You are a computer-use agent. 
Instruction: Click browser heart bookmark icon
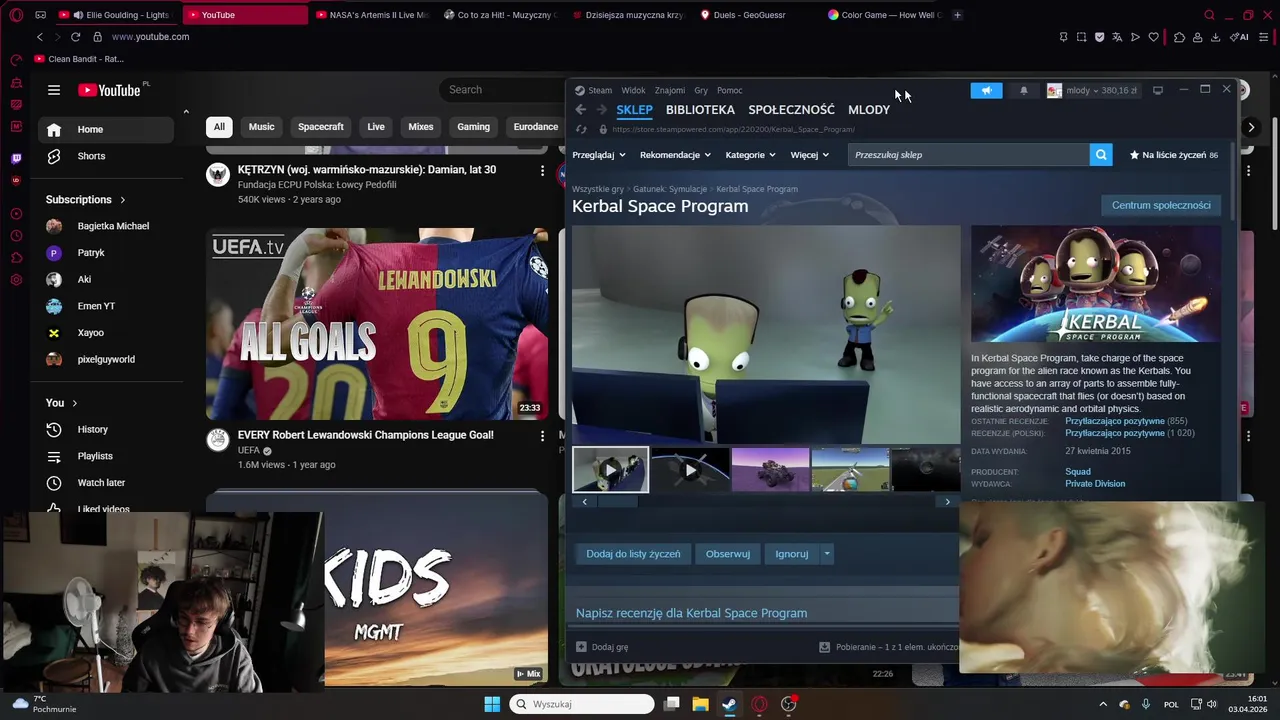coord(1153,37)
